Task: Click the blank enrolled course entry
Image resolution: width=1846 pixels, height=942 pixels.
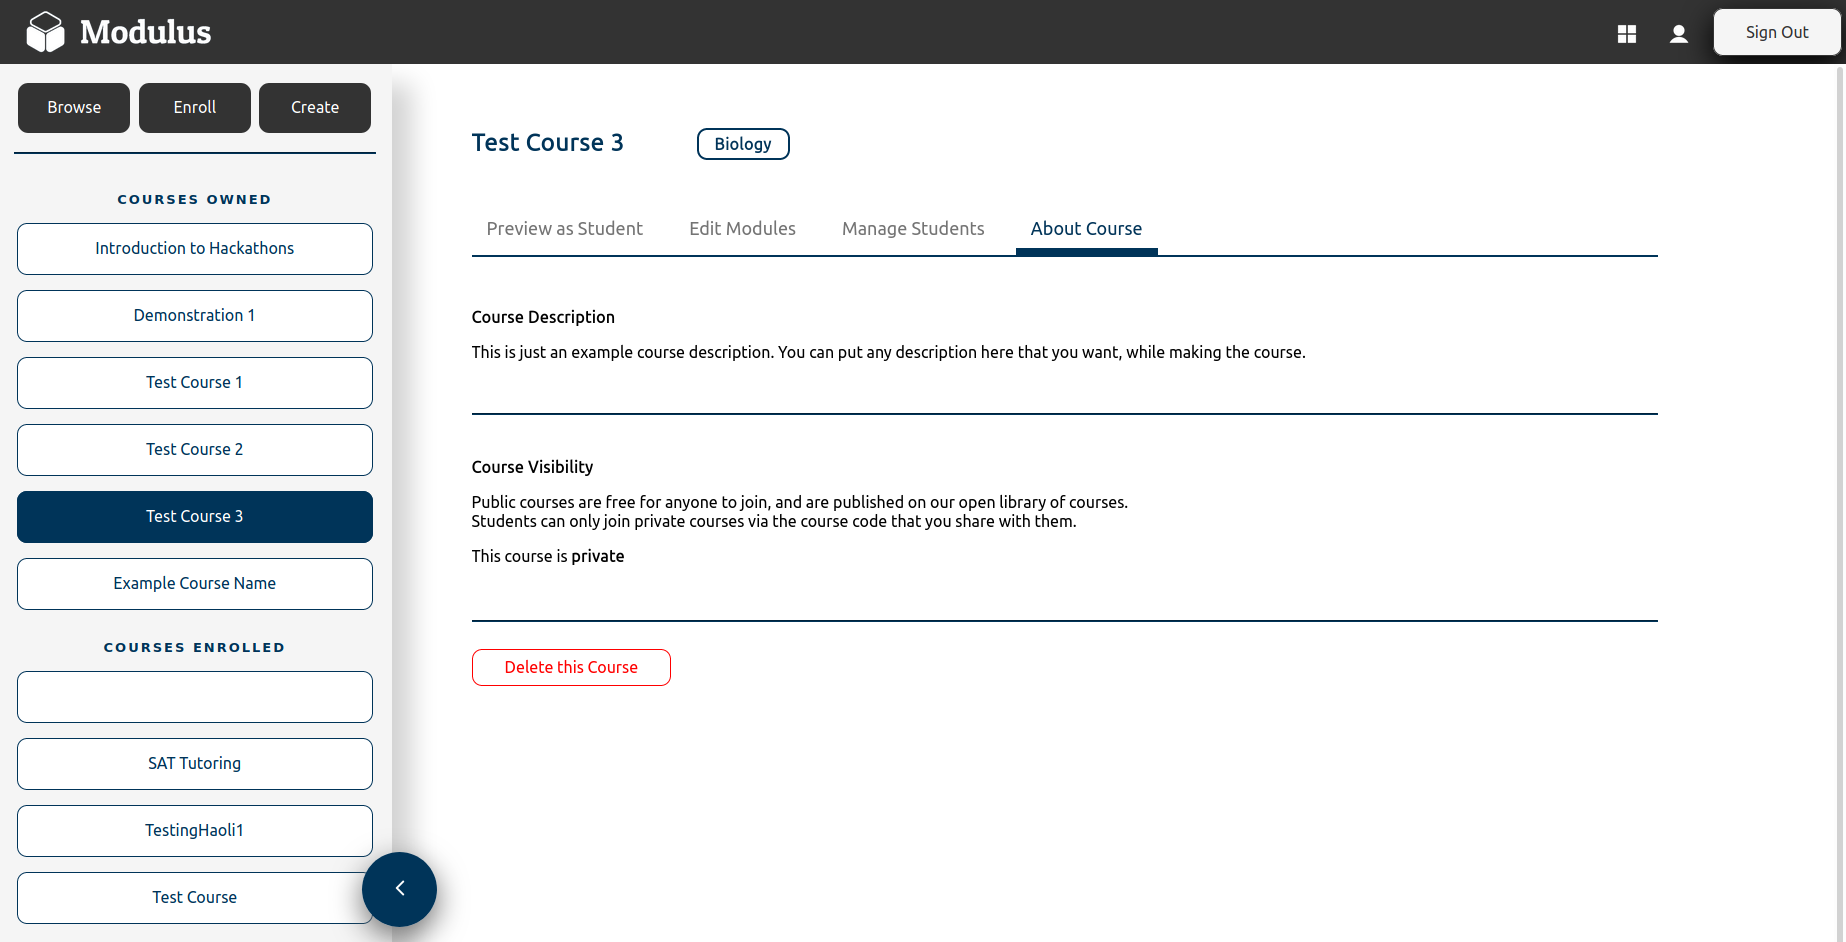Action: click(x=195, y=697)
